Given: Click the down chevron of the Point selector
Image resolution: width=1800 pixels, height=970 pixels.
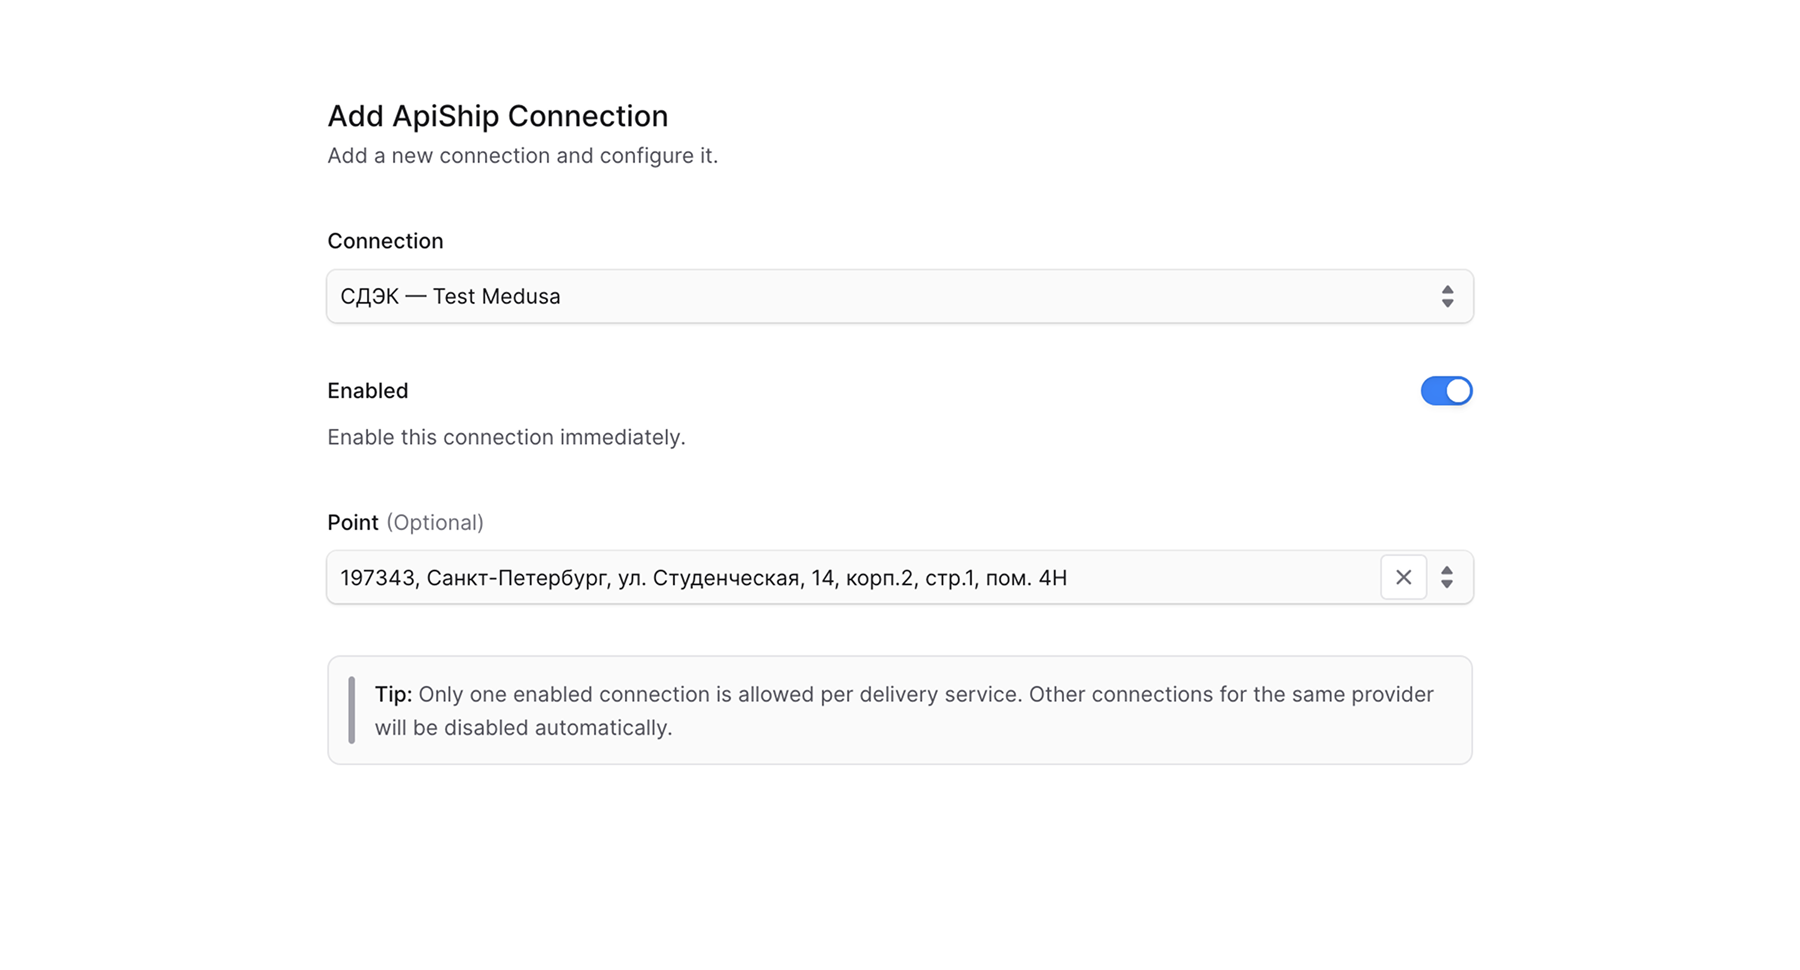Looking at the screenshot, I should pos(1448,583).
